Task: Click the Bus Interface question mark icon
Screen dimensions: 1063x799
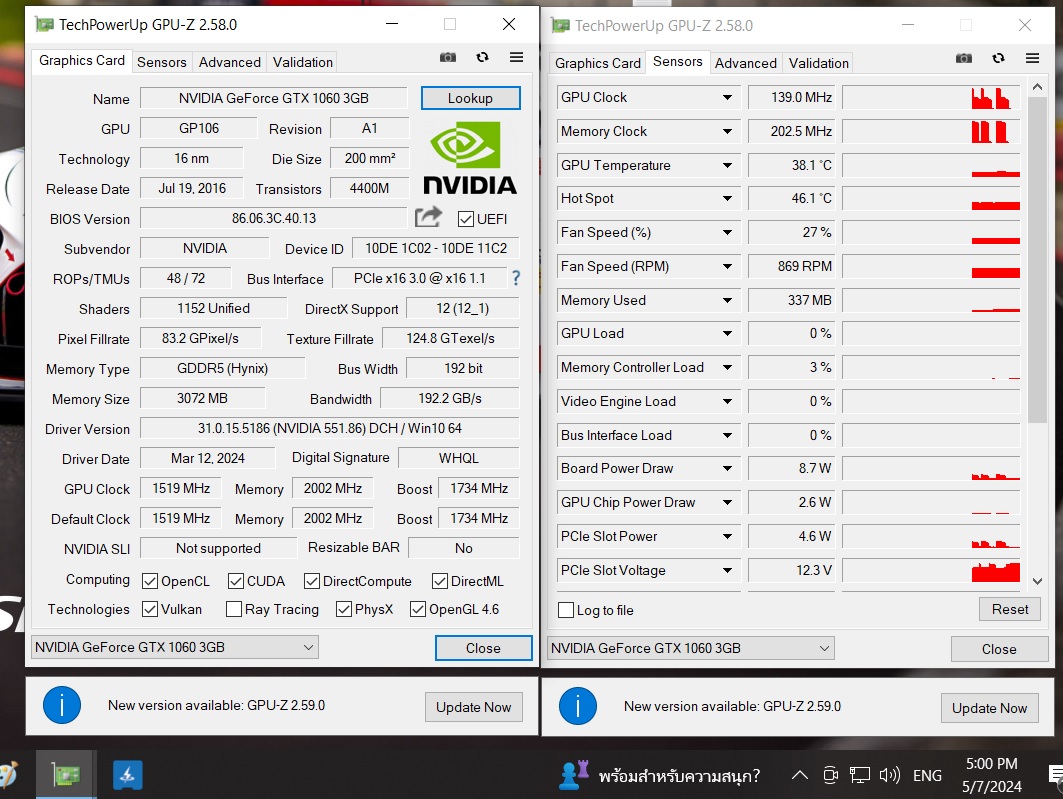Action: [516, 278]
